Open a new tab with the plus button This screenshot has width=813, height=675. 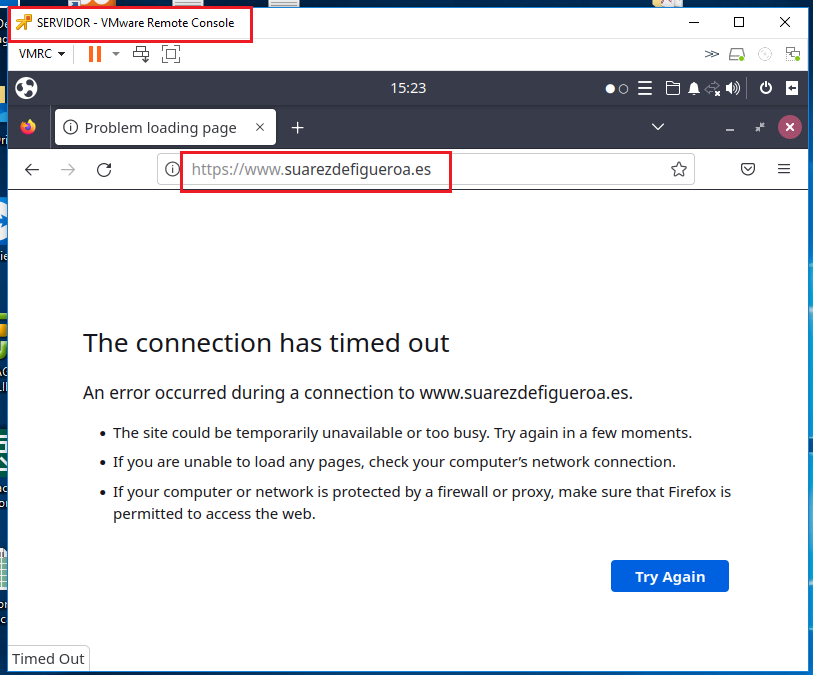[x=297, y=127]
